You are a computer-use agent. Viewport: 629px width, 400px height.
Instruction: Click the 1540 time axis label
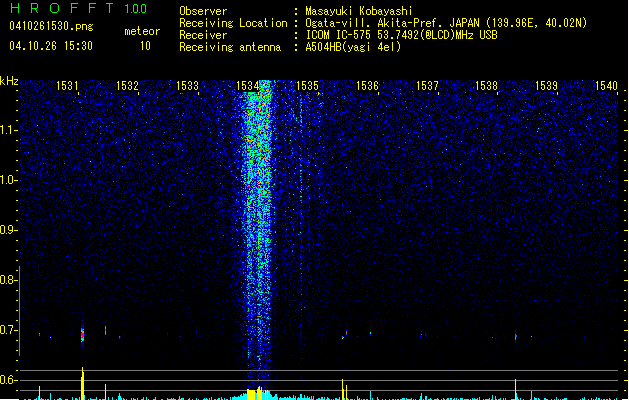(x=606, y=85)
